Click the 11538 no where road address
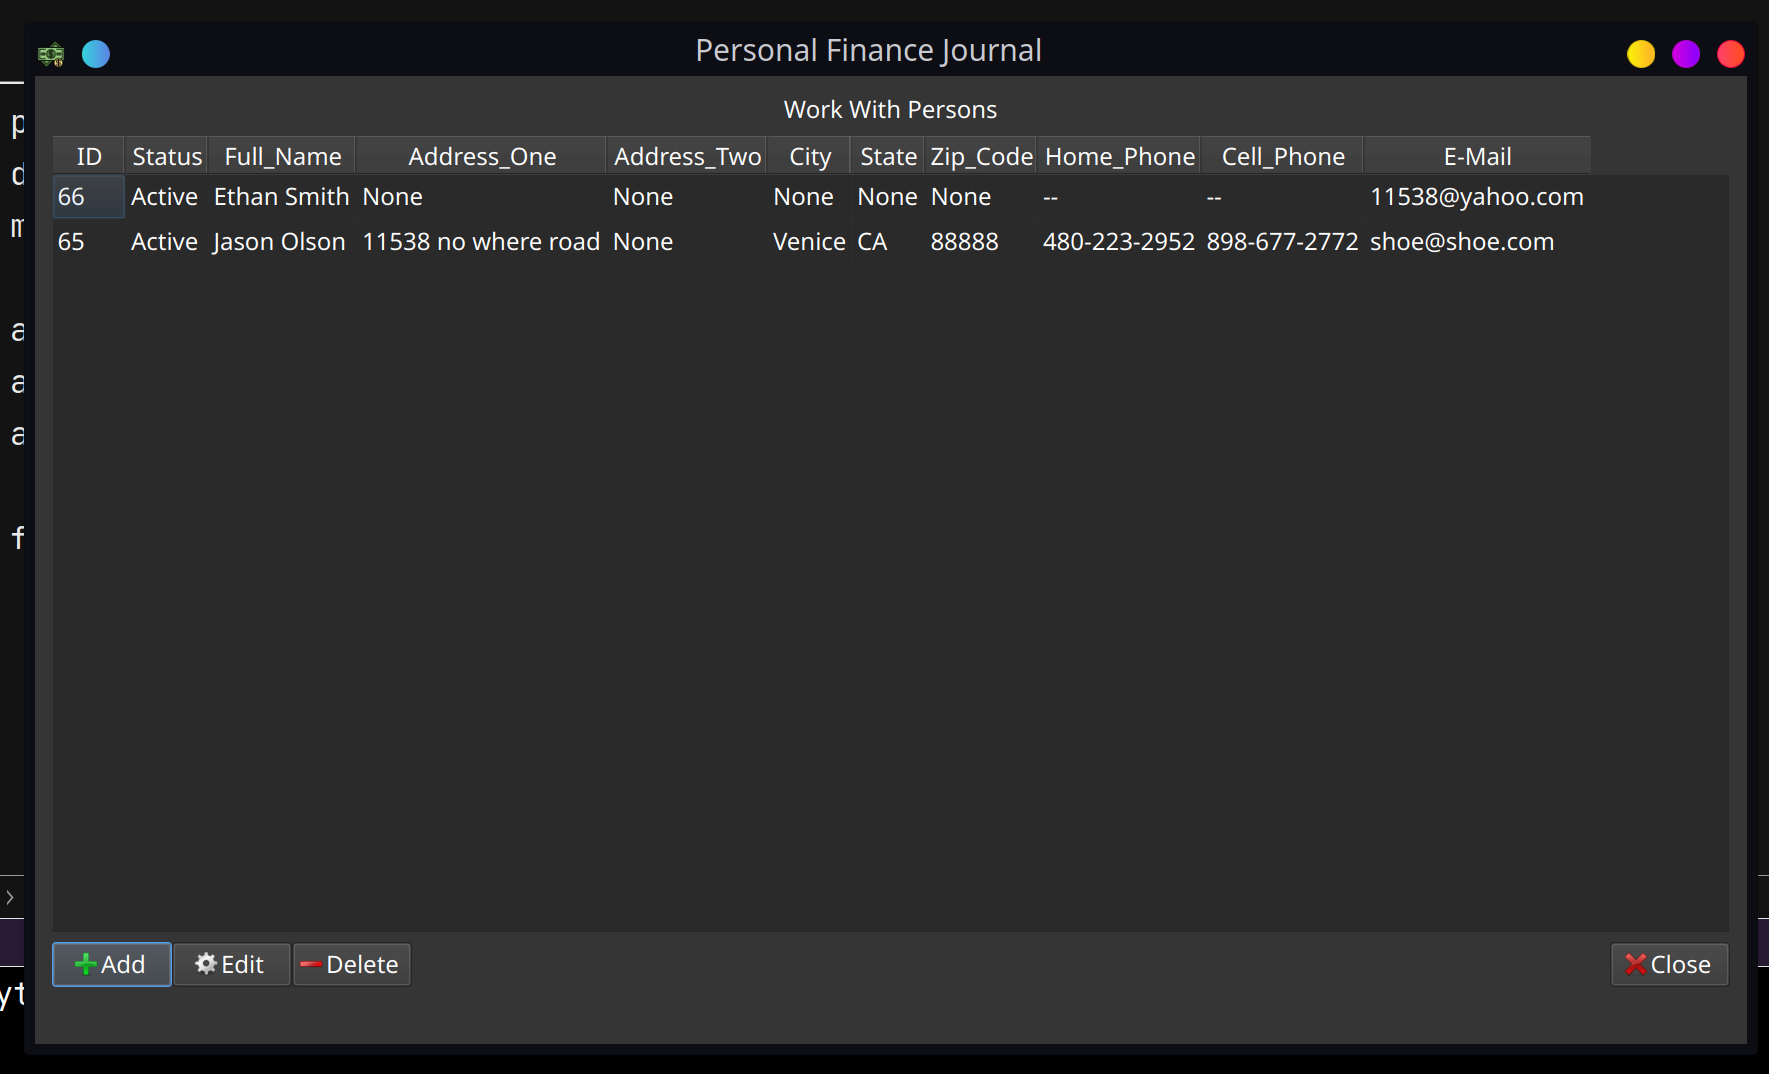1769x1074 pixels. point(480,242)
